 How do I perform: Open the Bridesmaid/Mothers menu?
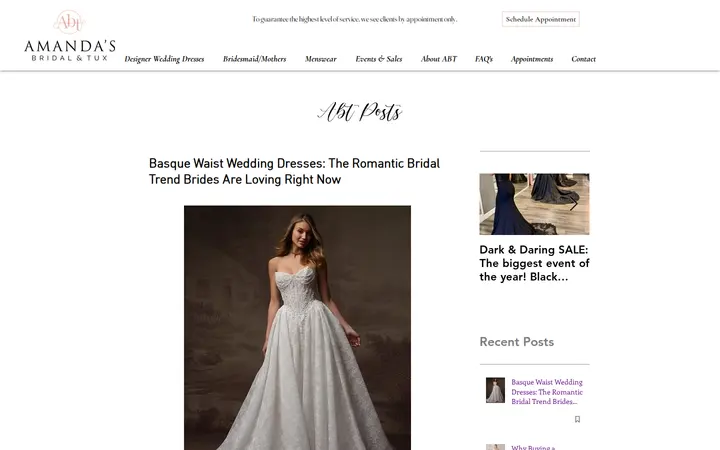(x=254, y=59)
